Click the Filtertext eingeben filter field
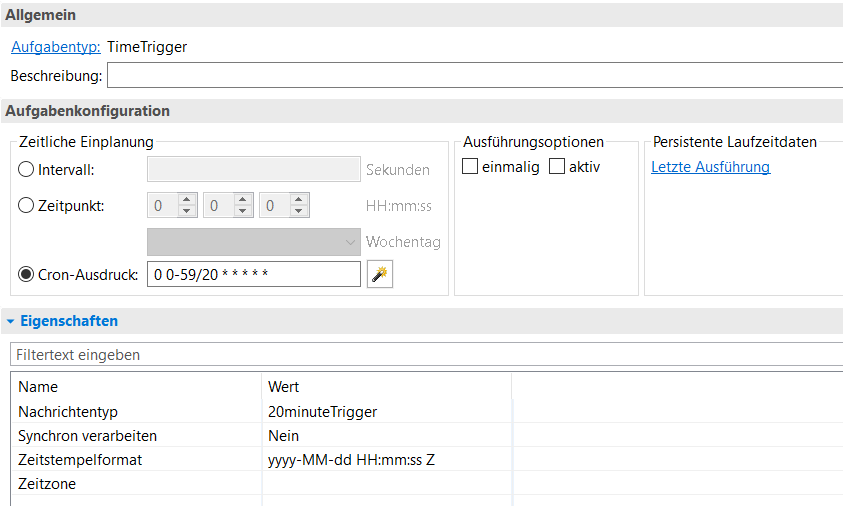The width and height of the screenshot is (843, 506). [x=427, y=355]
